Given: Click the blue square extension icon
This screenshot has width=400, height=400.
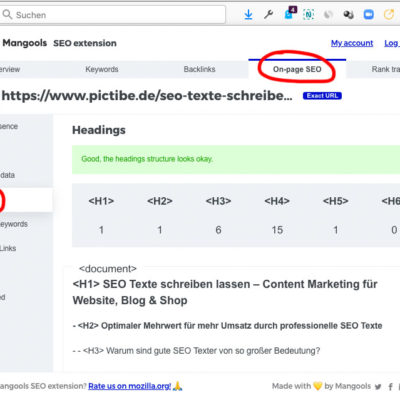Looking at the screenshot, I should tap(369, 15).
